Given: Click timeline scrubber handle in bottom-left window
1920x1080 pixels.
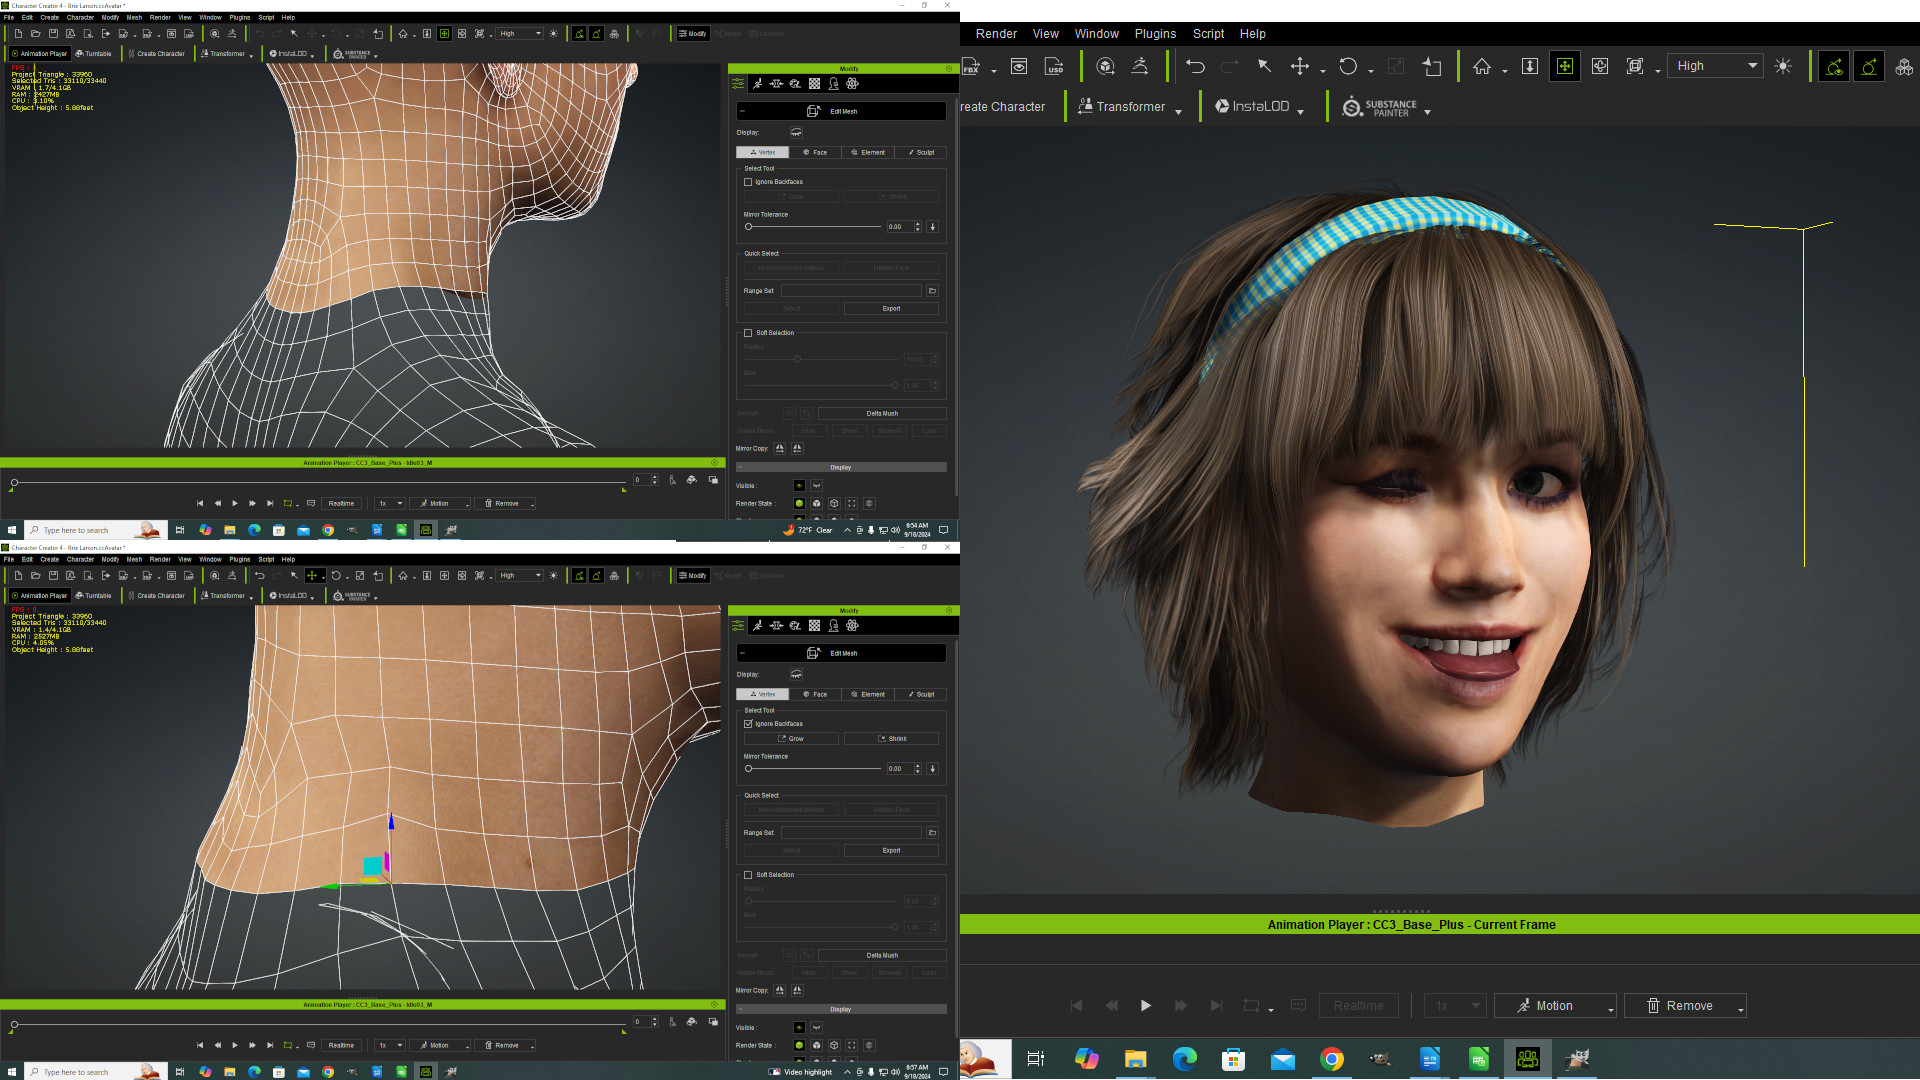Looking at the screenshot, I should click(x=14, y=1025).
